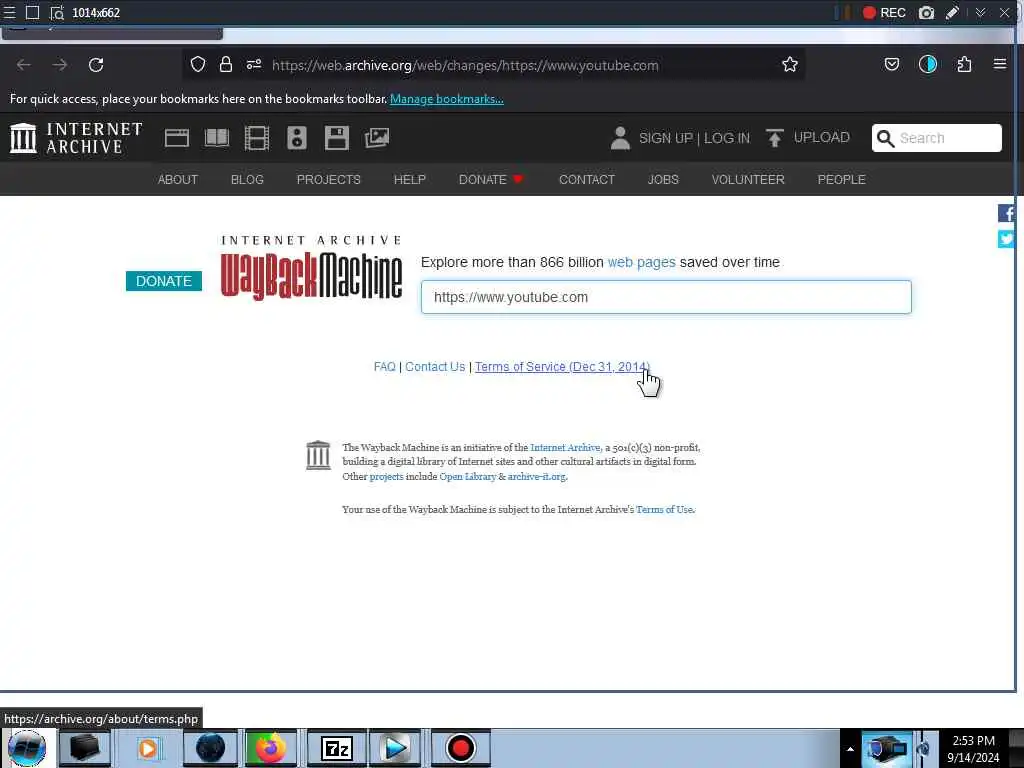Stop recording with REC button
This screenshot has height=768, width=1024.
tap(884, 12)
